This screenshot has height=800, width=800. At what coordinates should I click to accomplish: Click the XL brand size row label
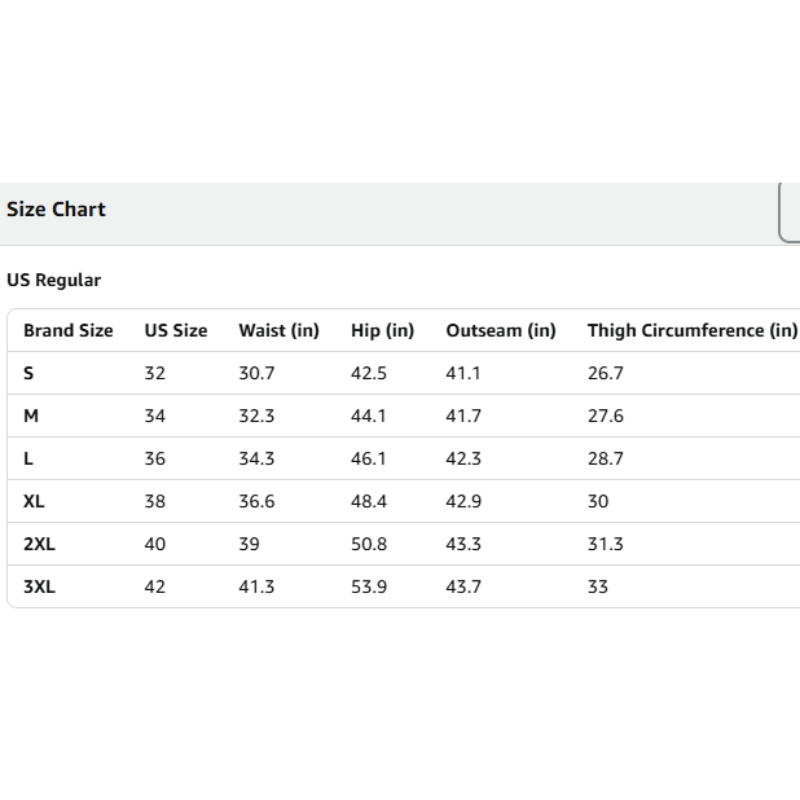(x=34, y=502)
